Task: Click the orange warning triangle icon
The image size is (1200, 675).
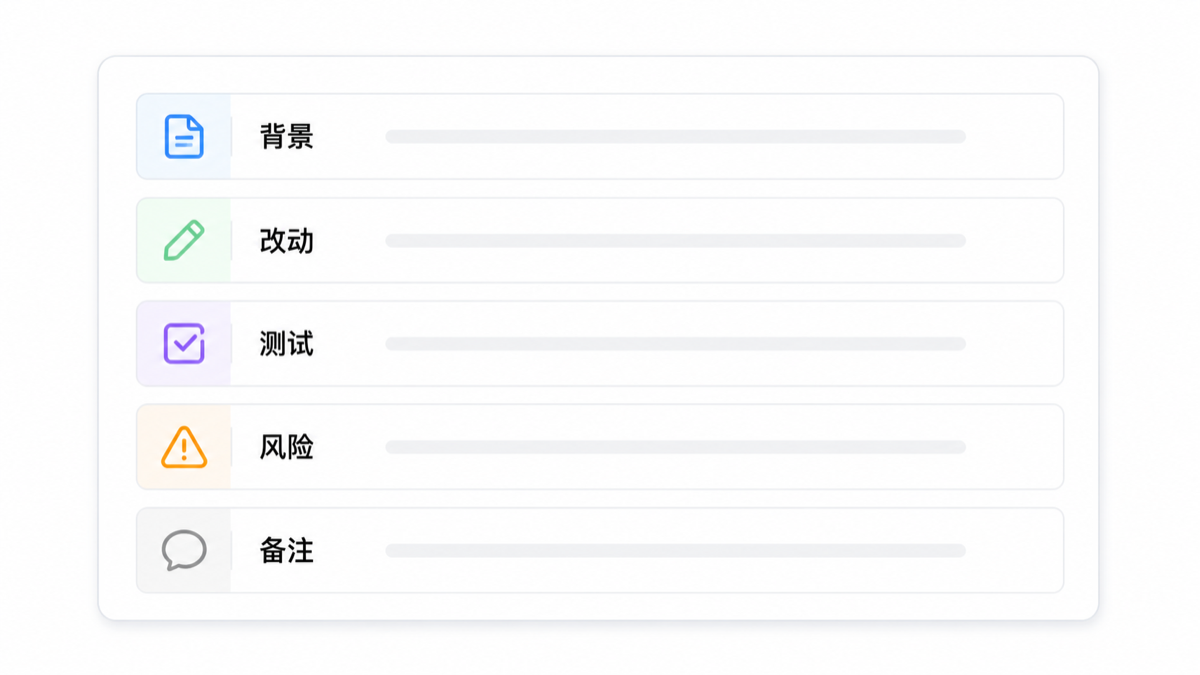Action: click(x=184, y=447)
